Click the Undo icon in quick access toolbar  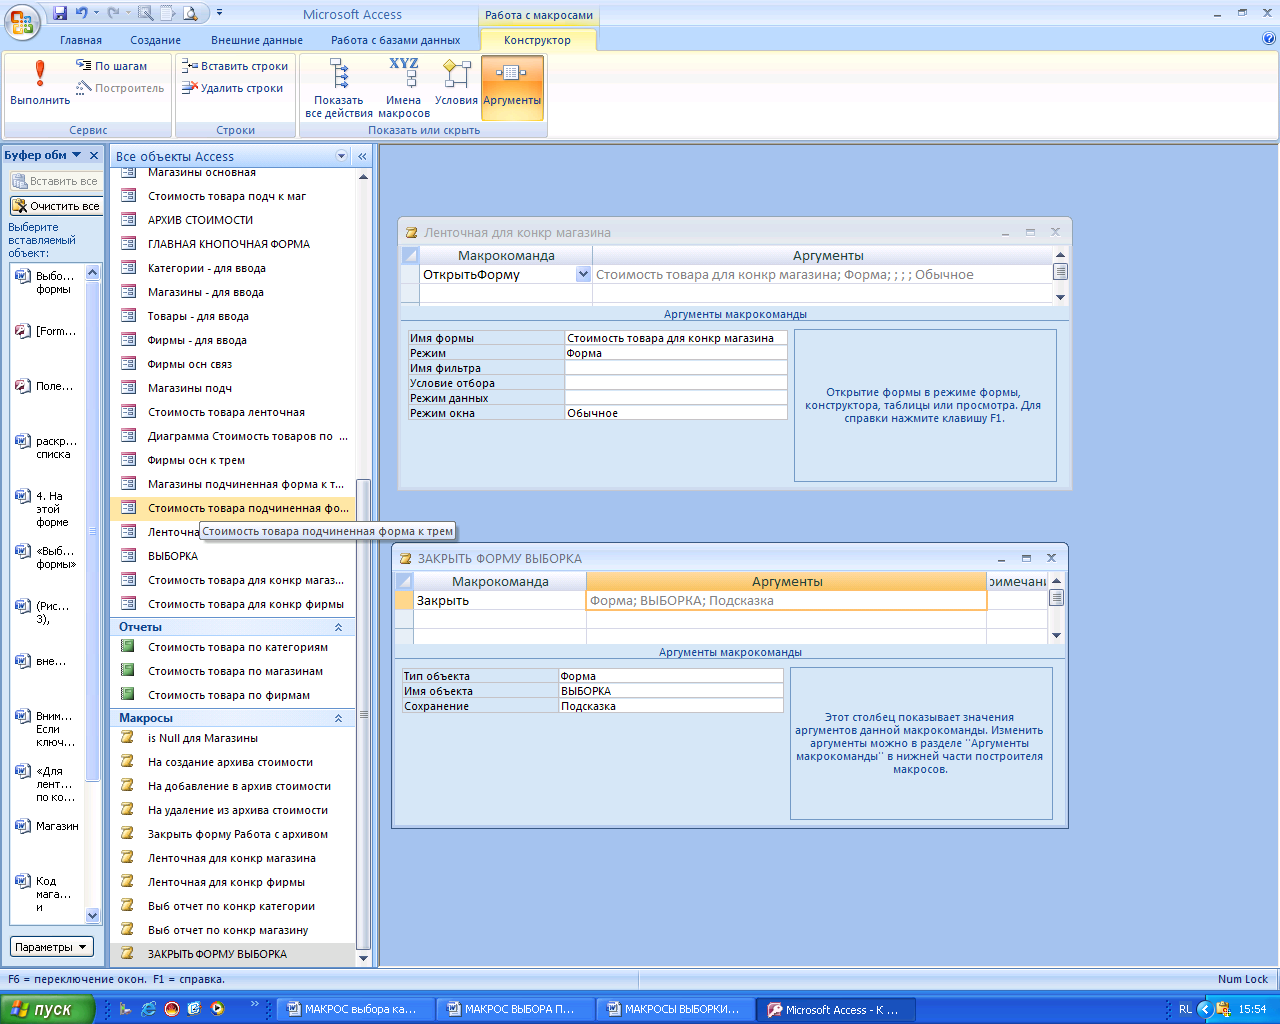click(x=81, y=13)
